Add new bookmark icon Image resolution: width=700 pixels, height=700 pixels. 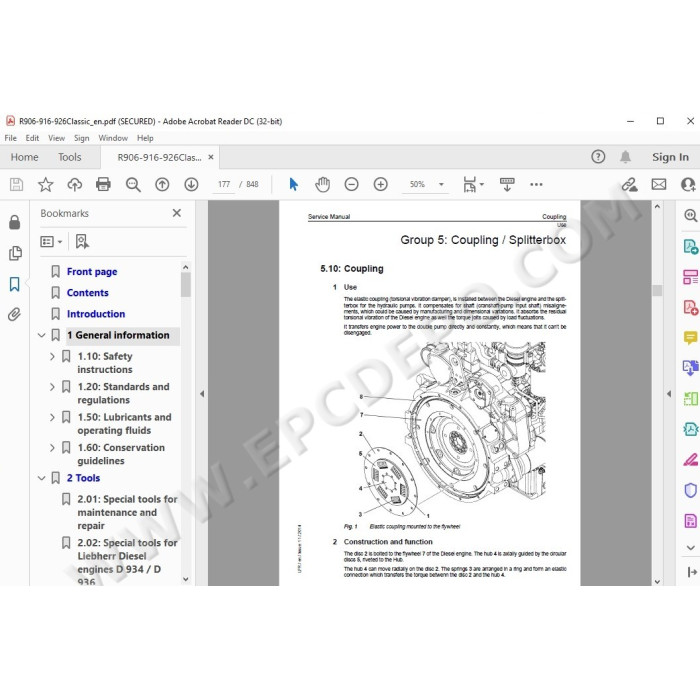(82, 242)
